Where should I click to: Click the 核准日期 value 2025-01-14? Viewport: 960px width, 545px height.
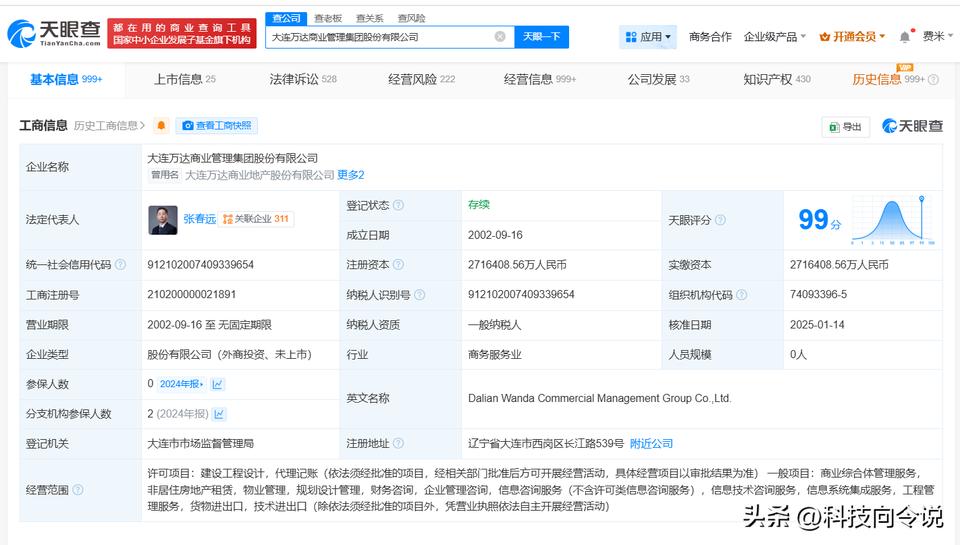tap(817, 325)
